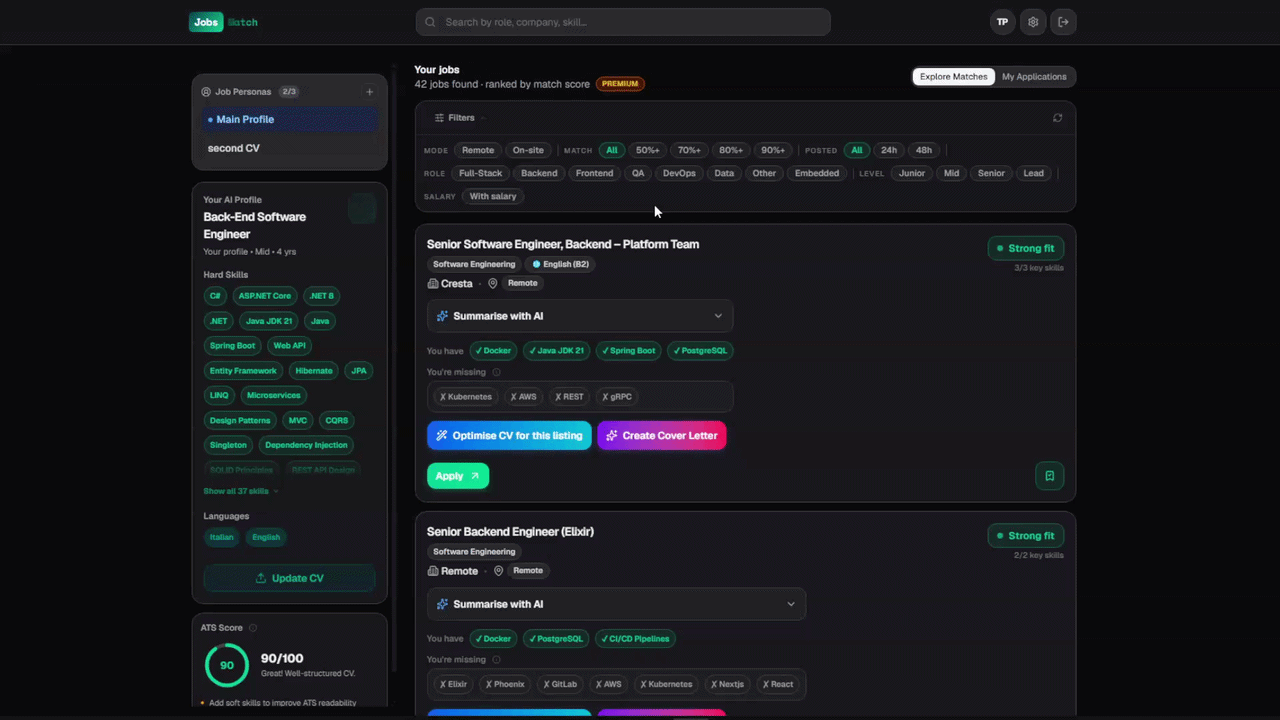Click Create Cover Letter button

pos(662,436)
